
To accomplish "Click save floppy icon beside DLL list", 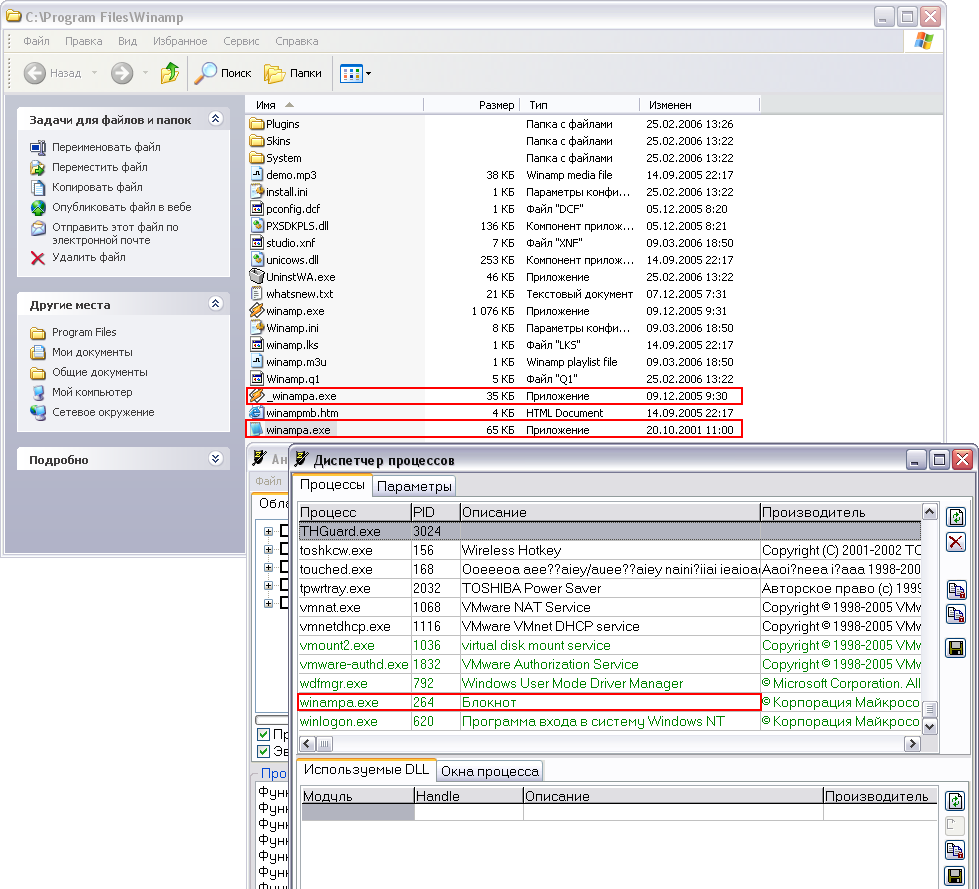I will [x=955, y=875].
